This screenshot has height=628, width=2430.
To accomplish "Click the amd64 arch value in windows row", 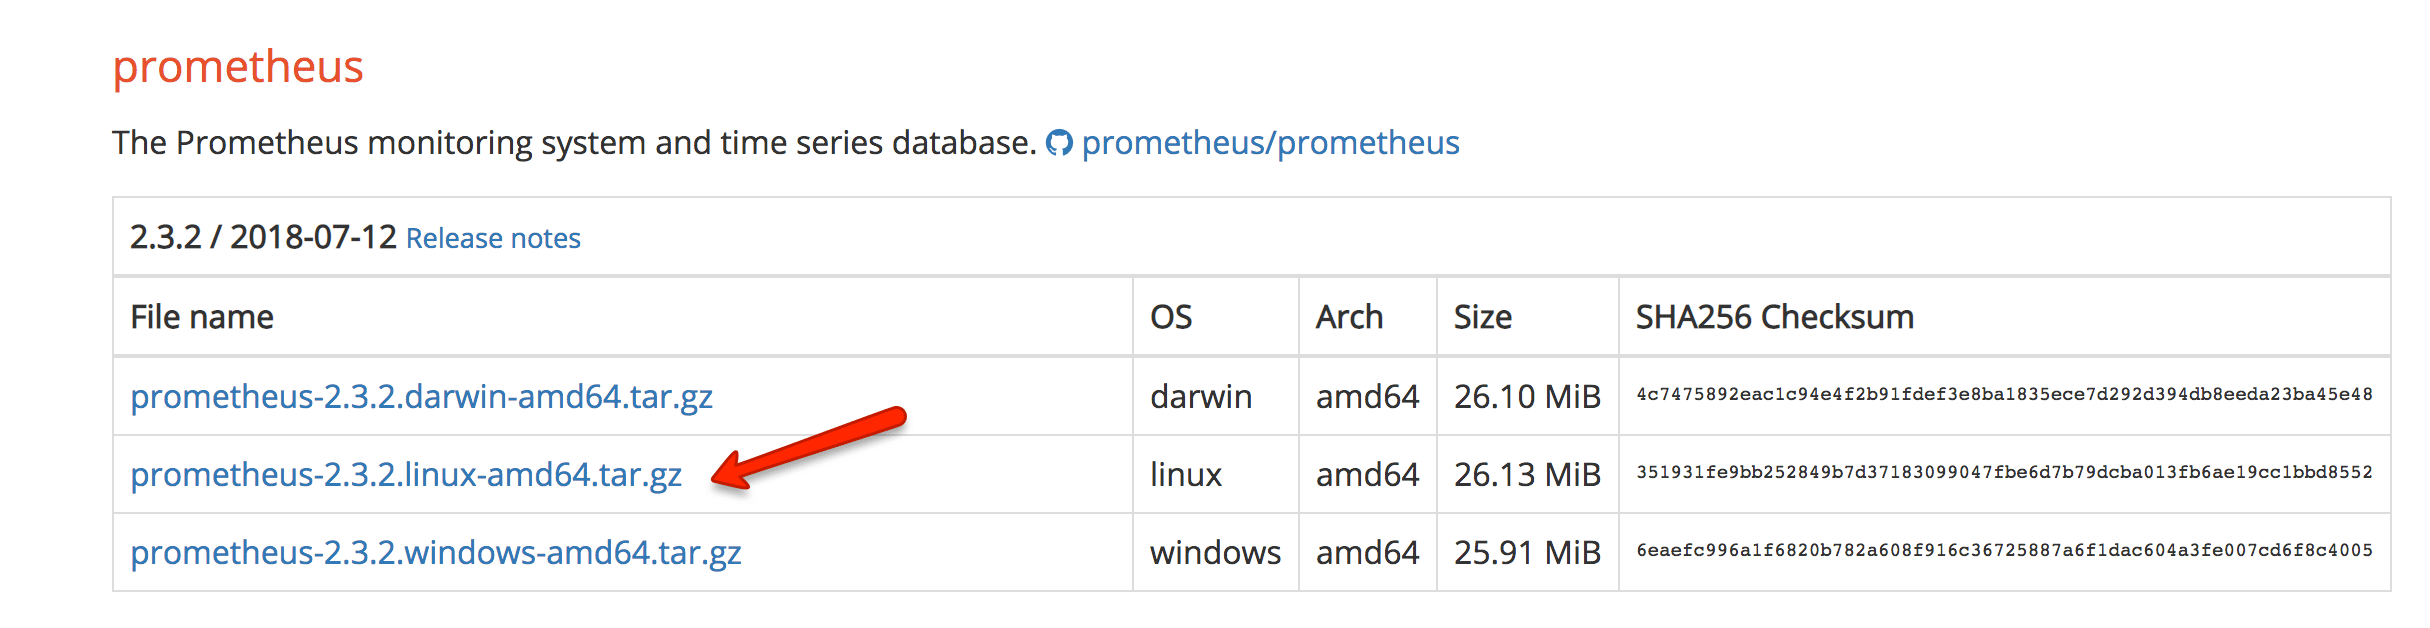I will pyautogui.click(x=1366, y=552).
